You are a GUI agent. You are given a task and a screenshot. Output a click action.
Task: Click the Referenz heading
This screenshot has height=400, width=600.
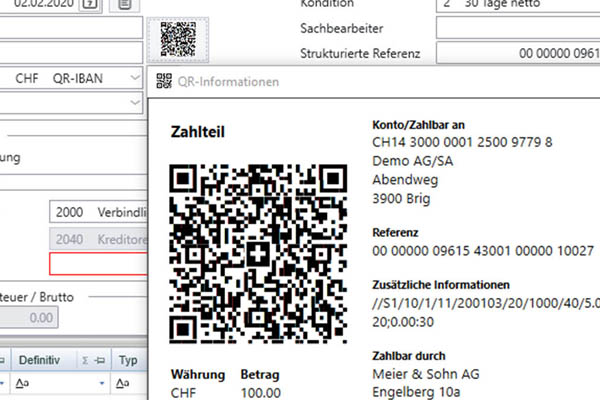(395, 232)
